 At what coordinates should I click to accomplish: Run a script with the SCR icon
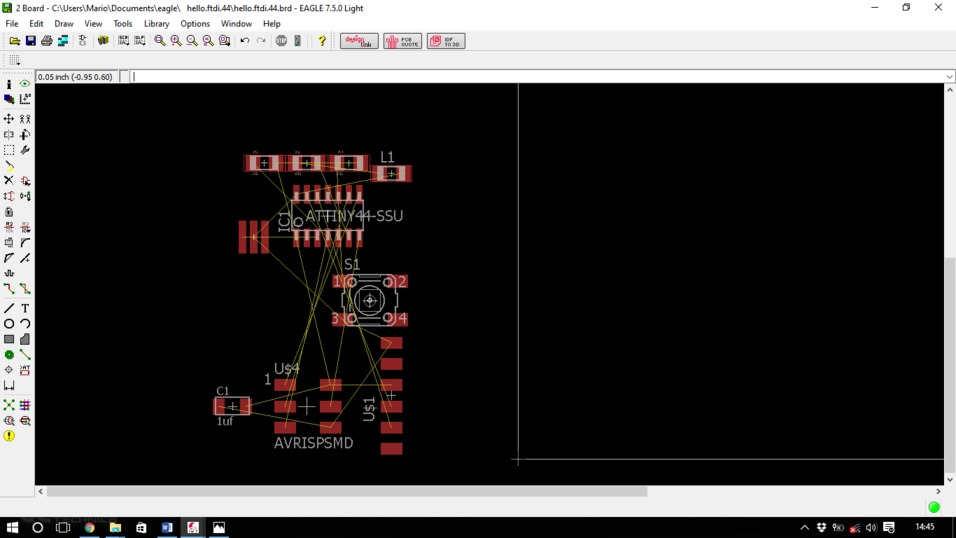tap(124, 41)
